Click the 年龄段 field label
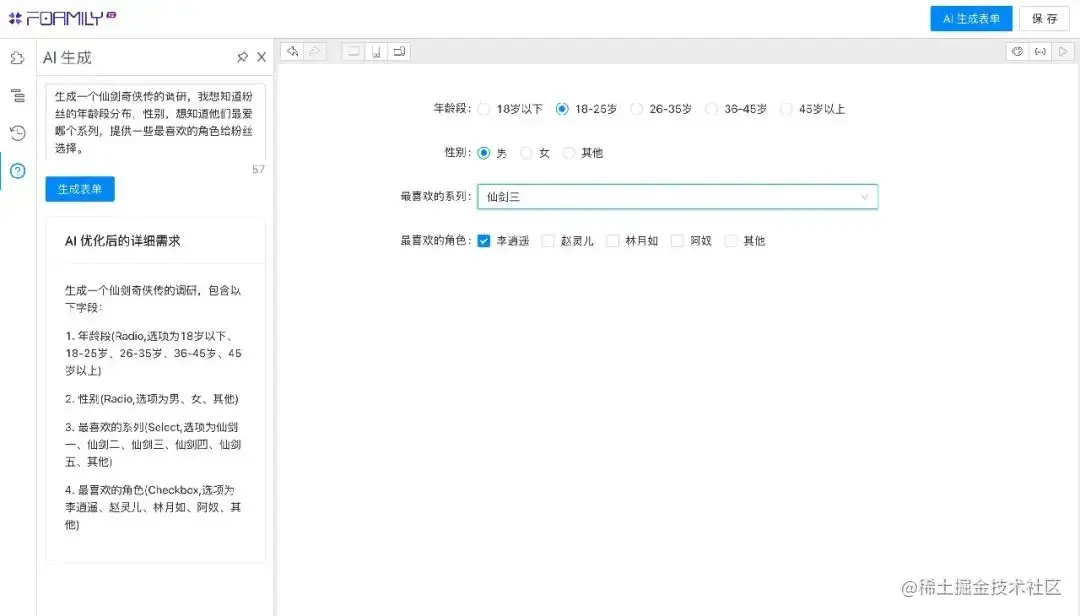Image resolution: width=1080 pixels, height=616 pixels. pyautogui.click(x=452, y=109)
